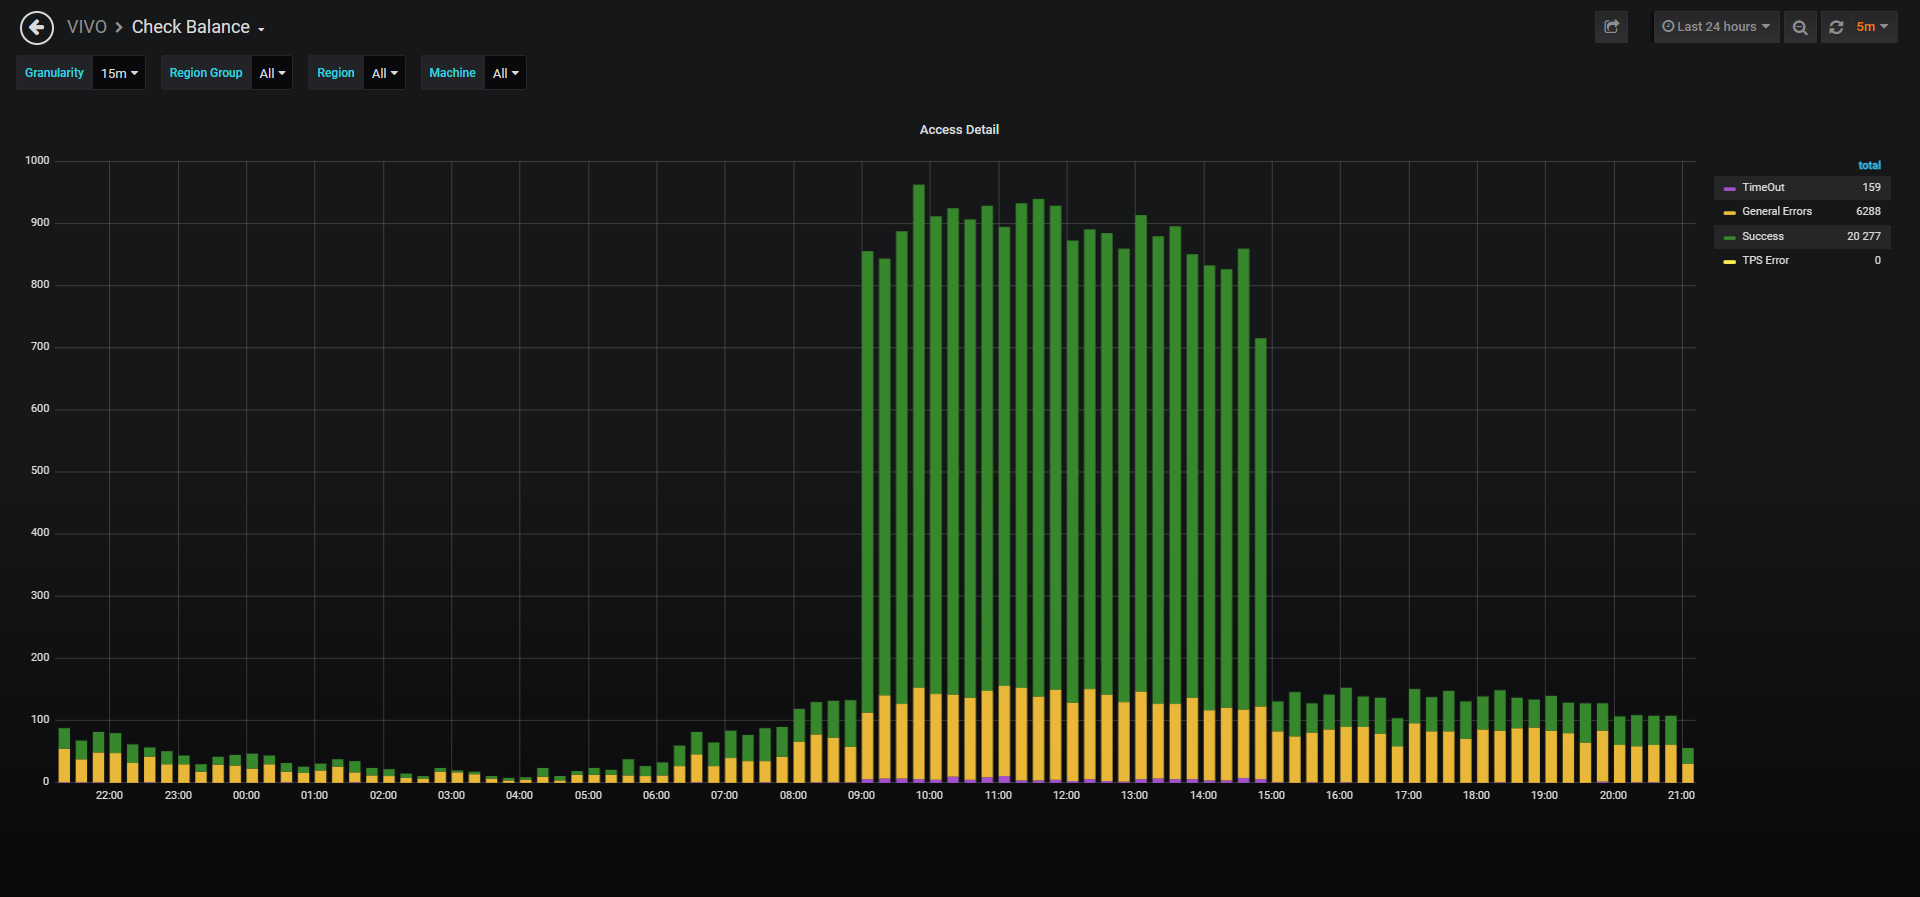Click the purple TimeOut color swatch
The height and width of the screenshot is (897, 1920).
pos(1730,188)
